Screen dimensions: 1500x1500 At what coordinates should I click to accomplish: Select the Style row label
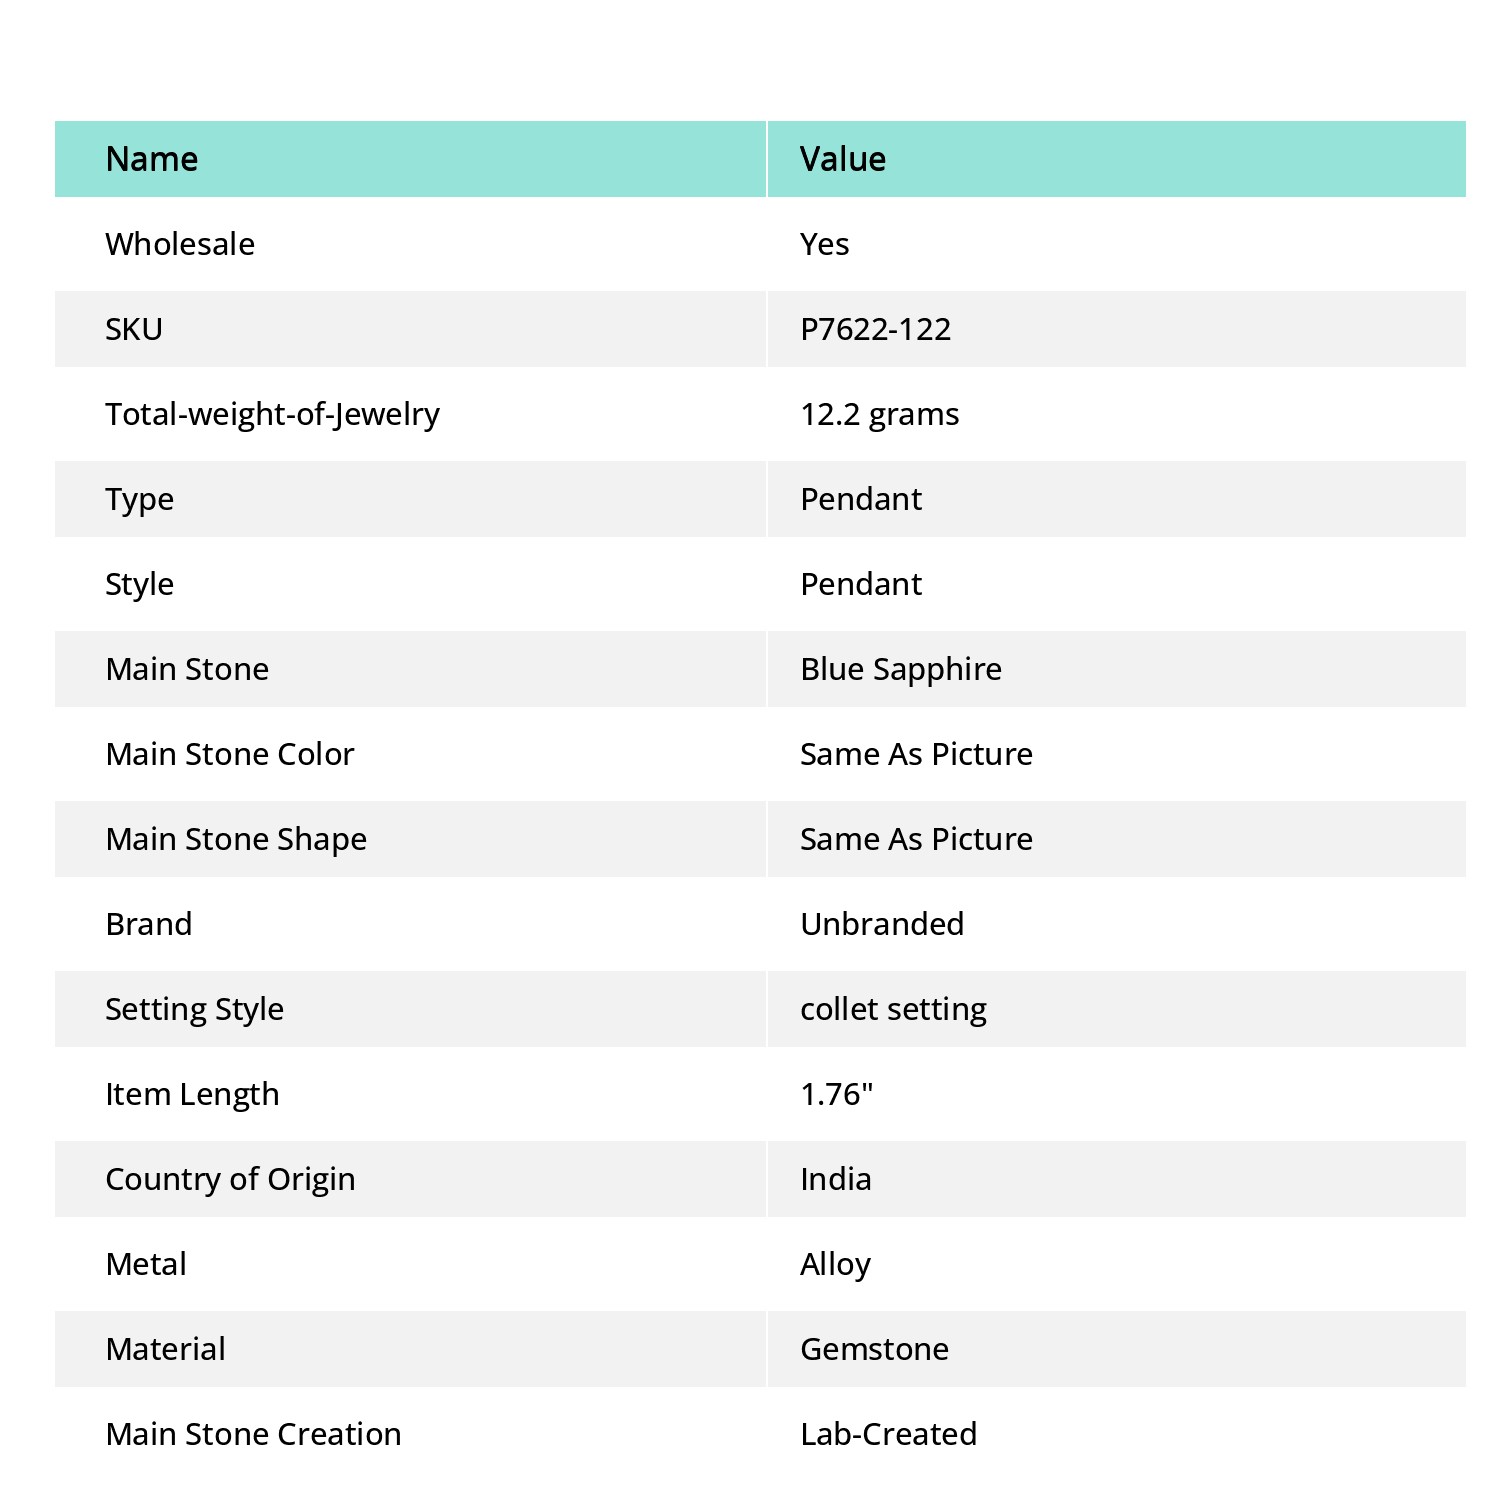pos(140,584)
